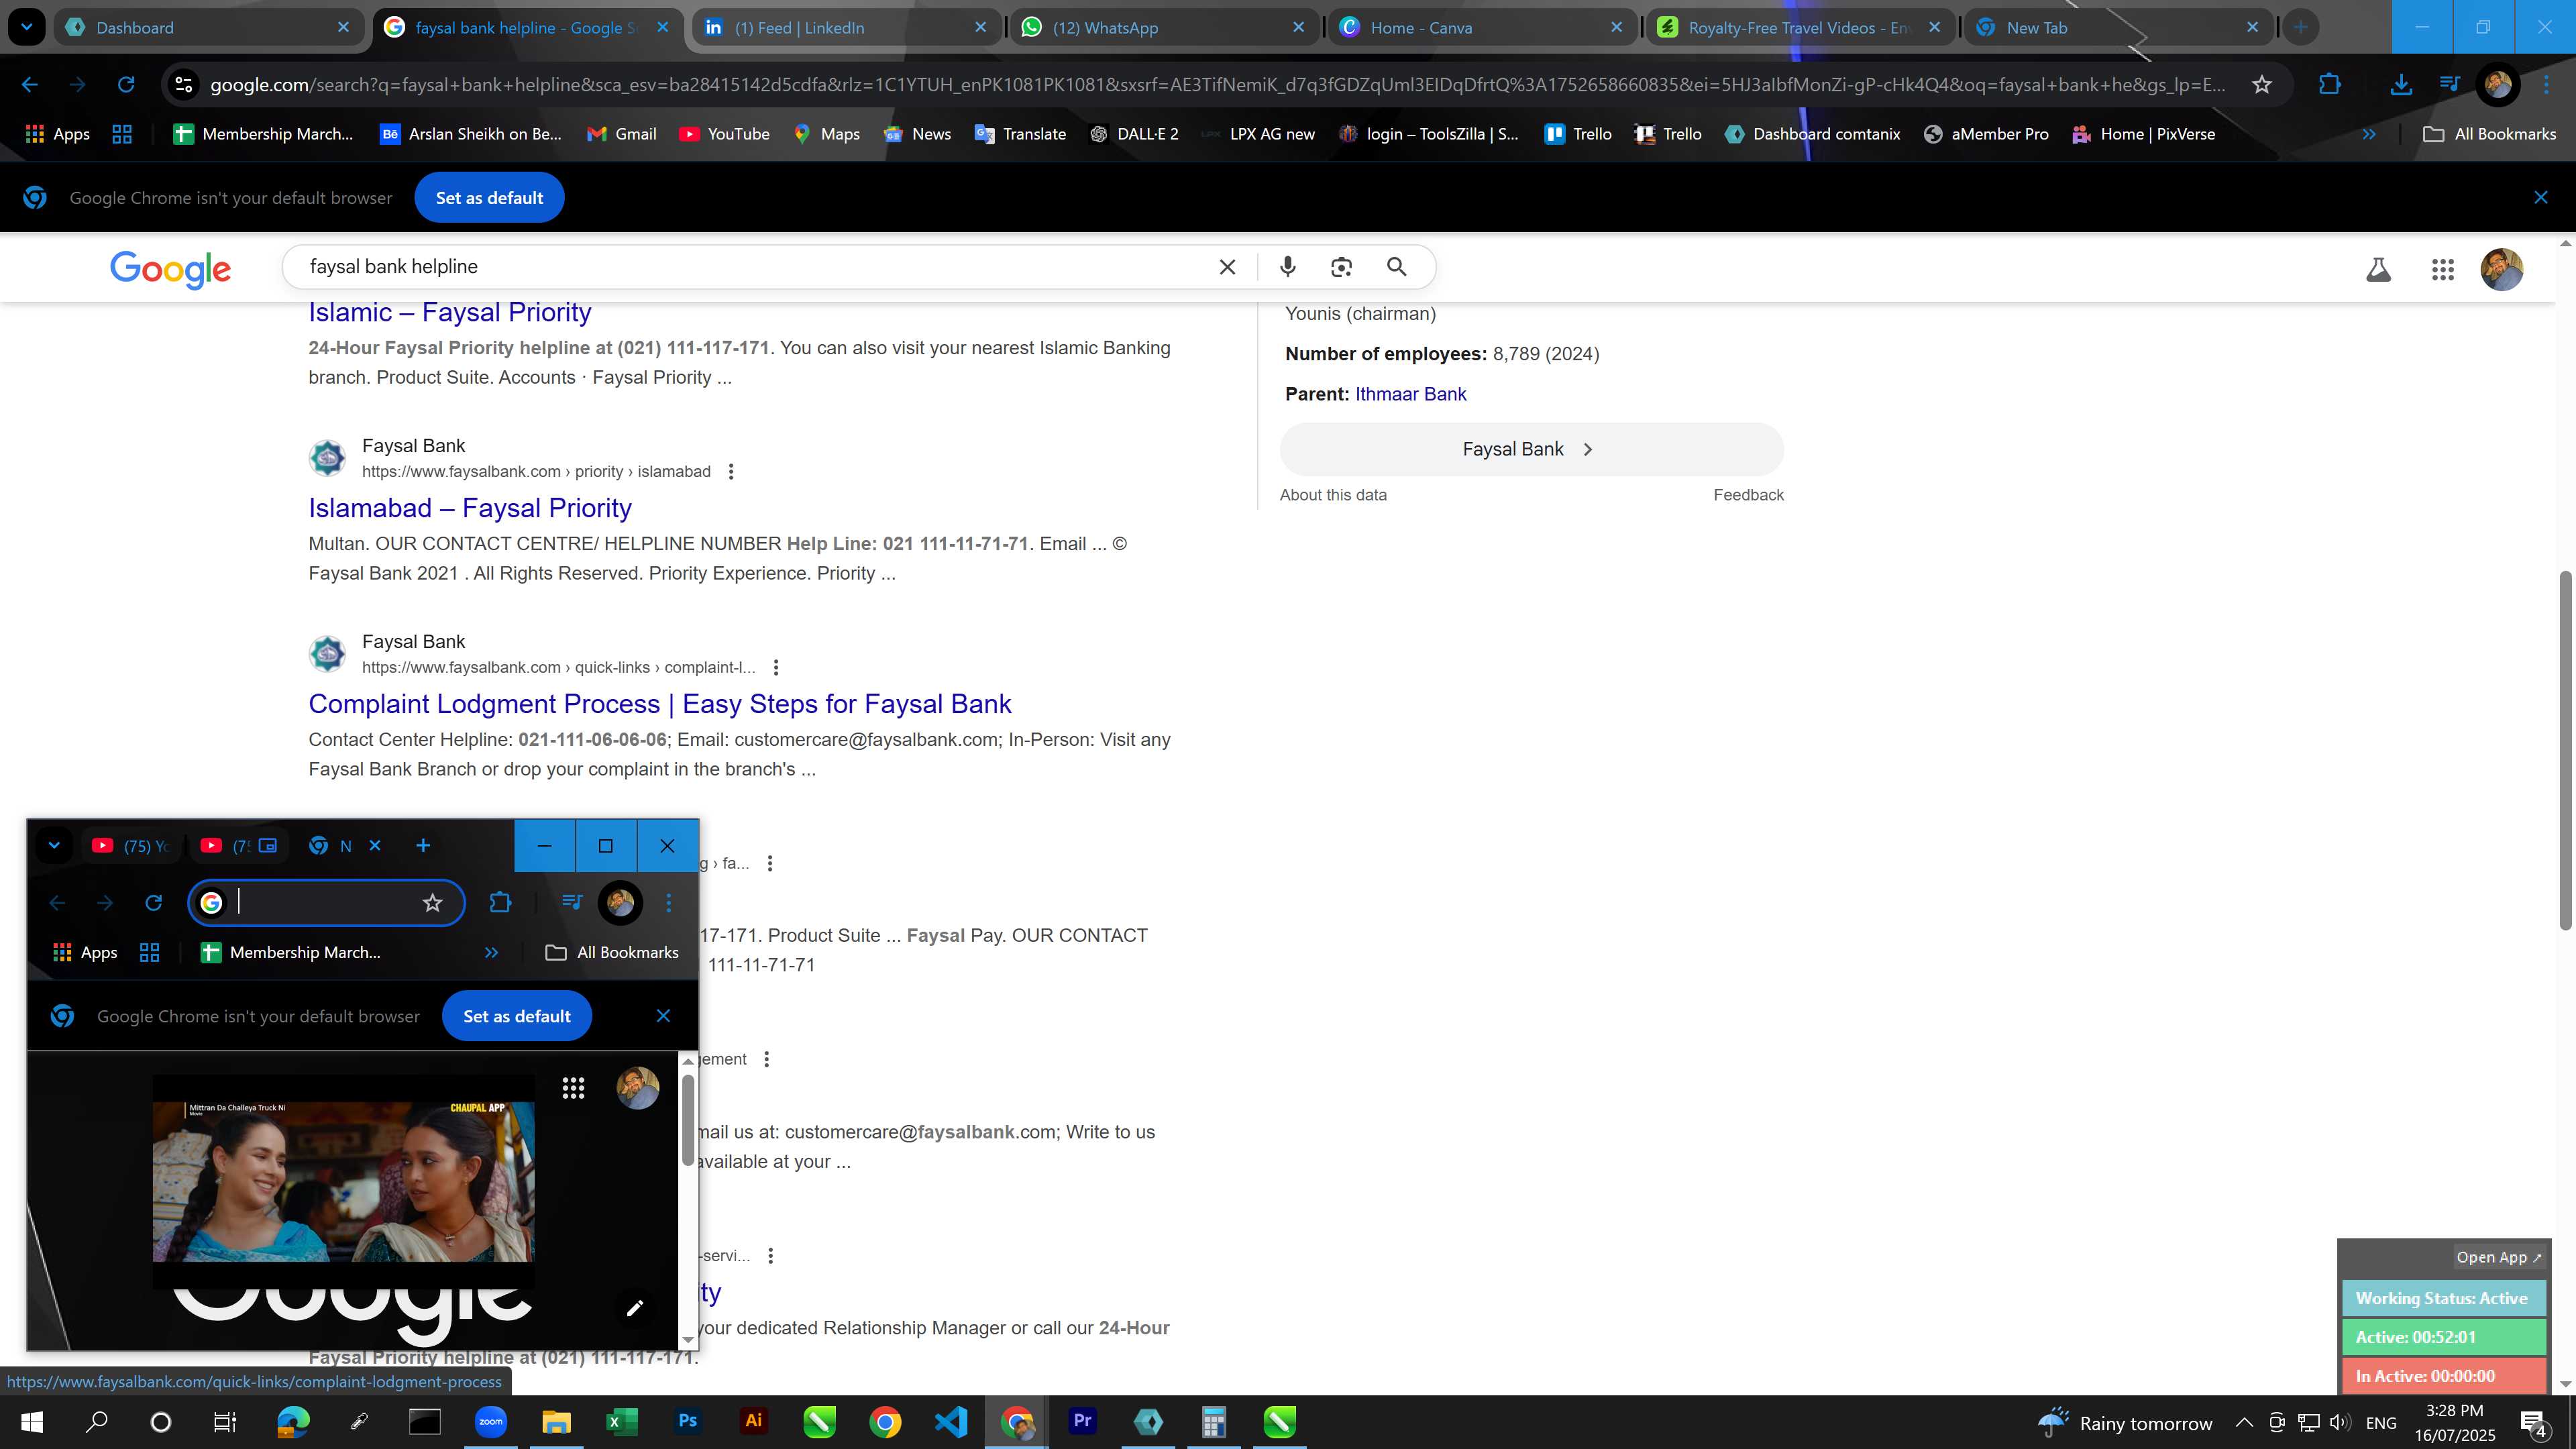
Task: Switch to the Home - Canva tab
Action: pos(1481,28)
